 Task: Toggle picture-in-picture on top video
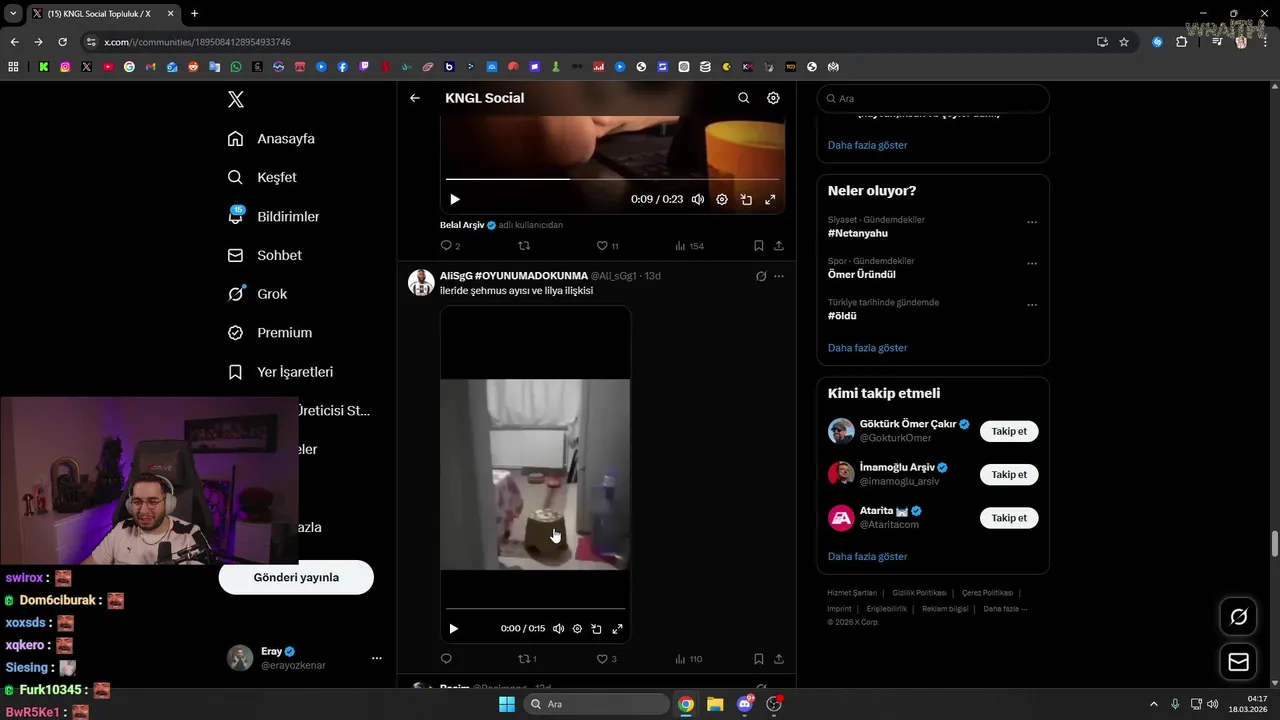(x=746, y=199)
